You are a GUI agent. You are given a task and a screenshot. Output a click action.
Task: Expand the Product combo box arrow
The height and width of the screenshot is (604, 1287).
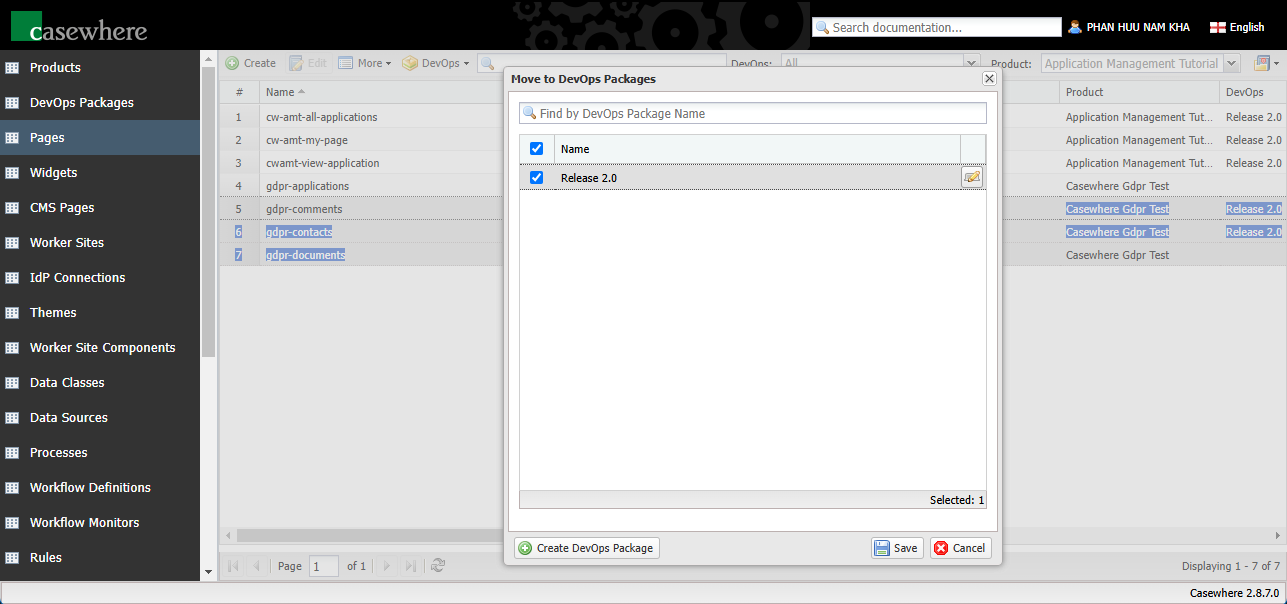pos(1231,63)
